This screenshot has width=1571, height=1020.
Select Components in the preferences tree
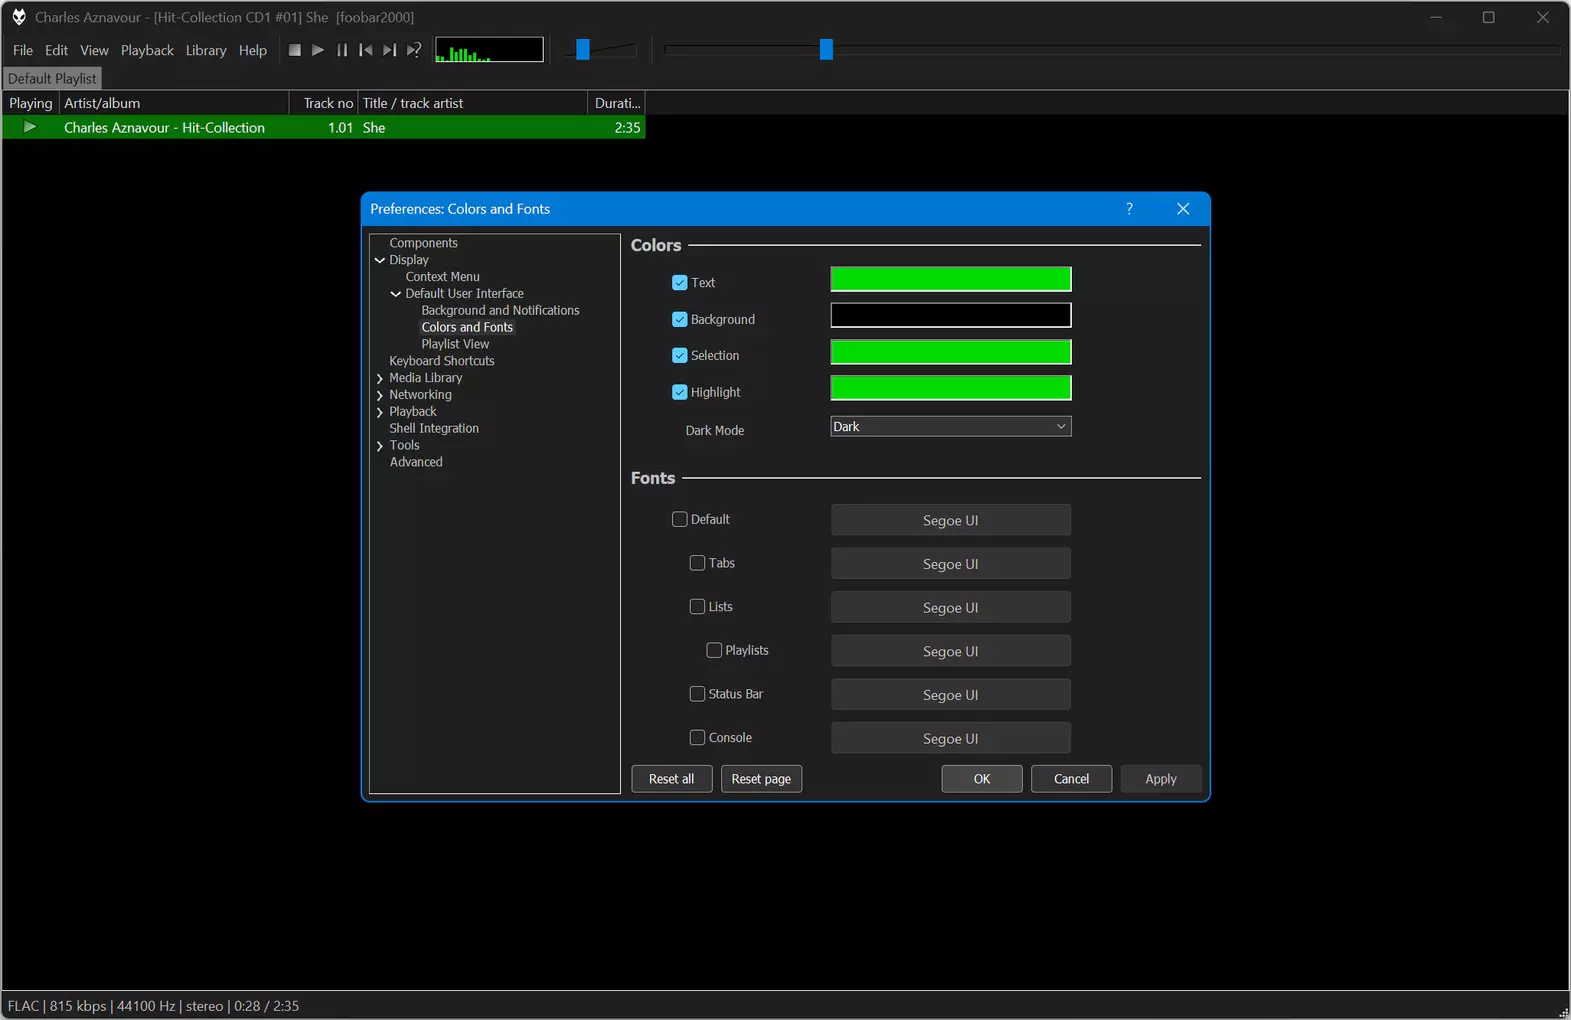point(423,243)
